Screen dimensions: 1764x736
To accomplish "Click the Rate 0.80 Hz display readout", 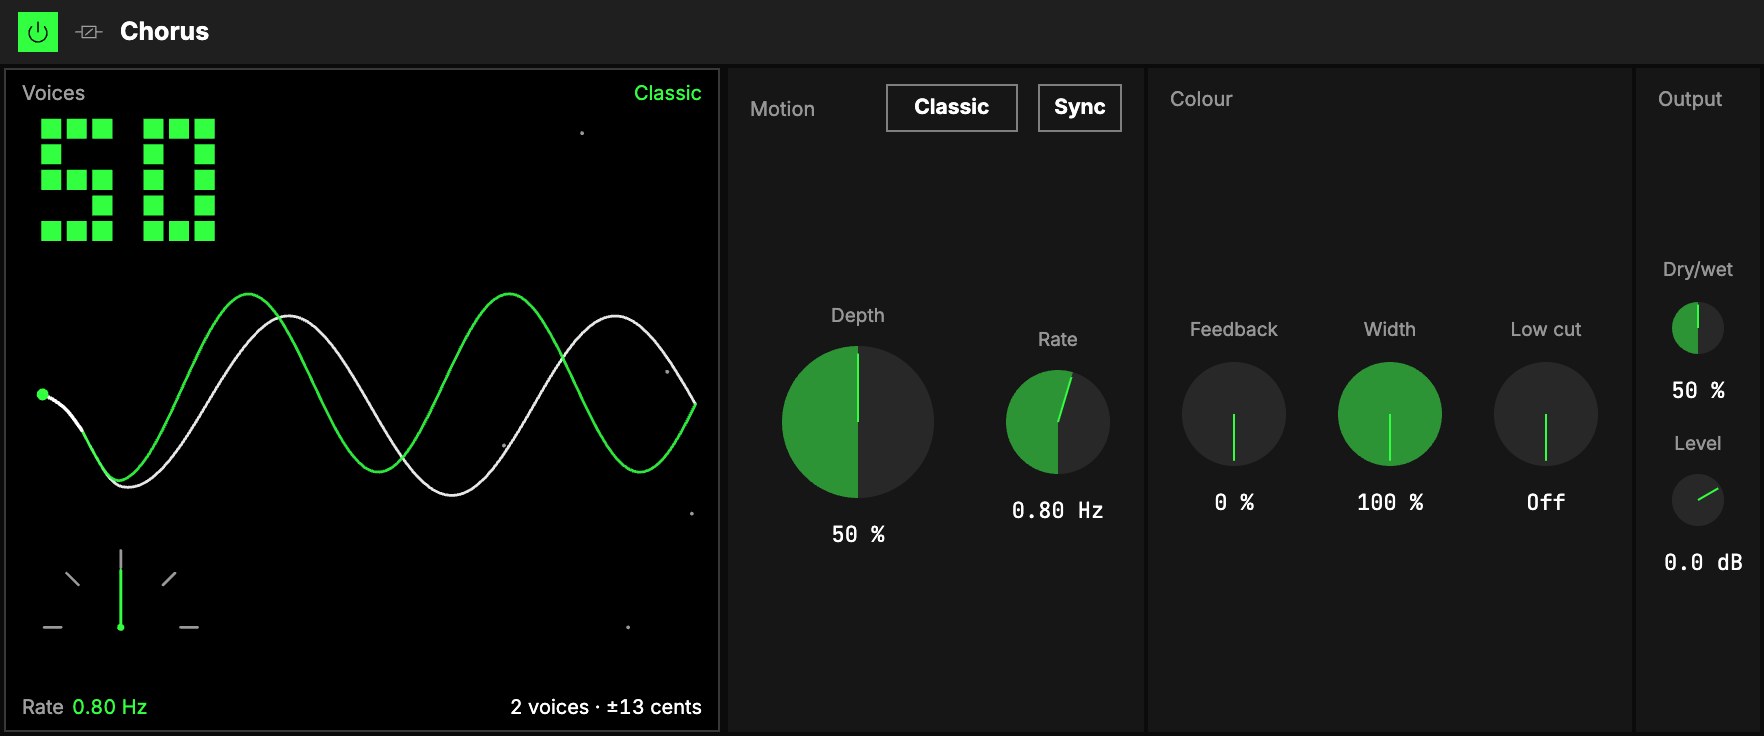I will click(85, 707).
